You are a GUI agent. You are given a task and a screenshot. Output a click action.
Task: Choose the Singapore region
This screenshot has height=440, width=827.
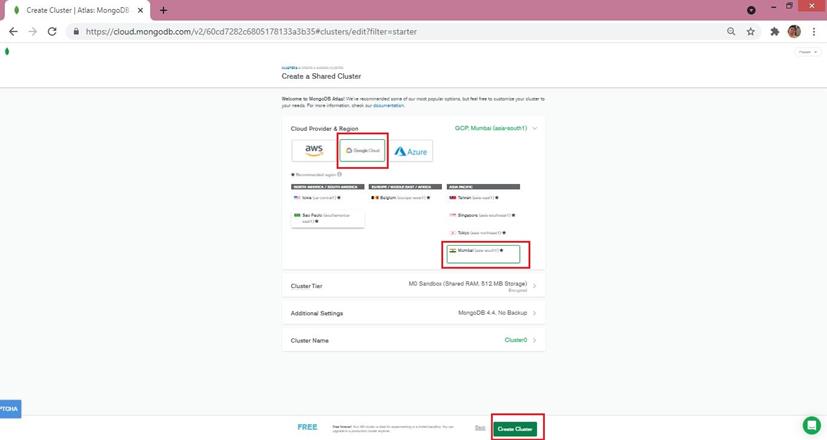(x=483, y=215)
